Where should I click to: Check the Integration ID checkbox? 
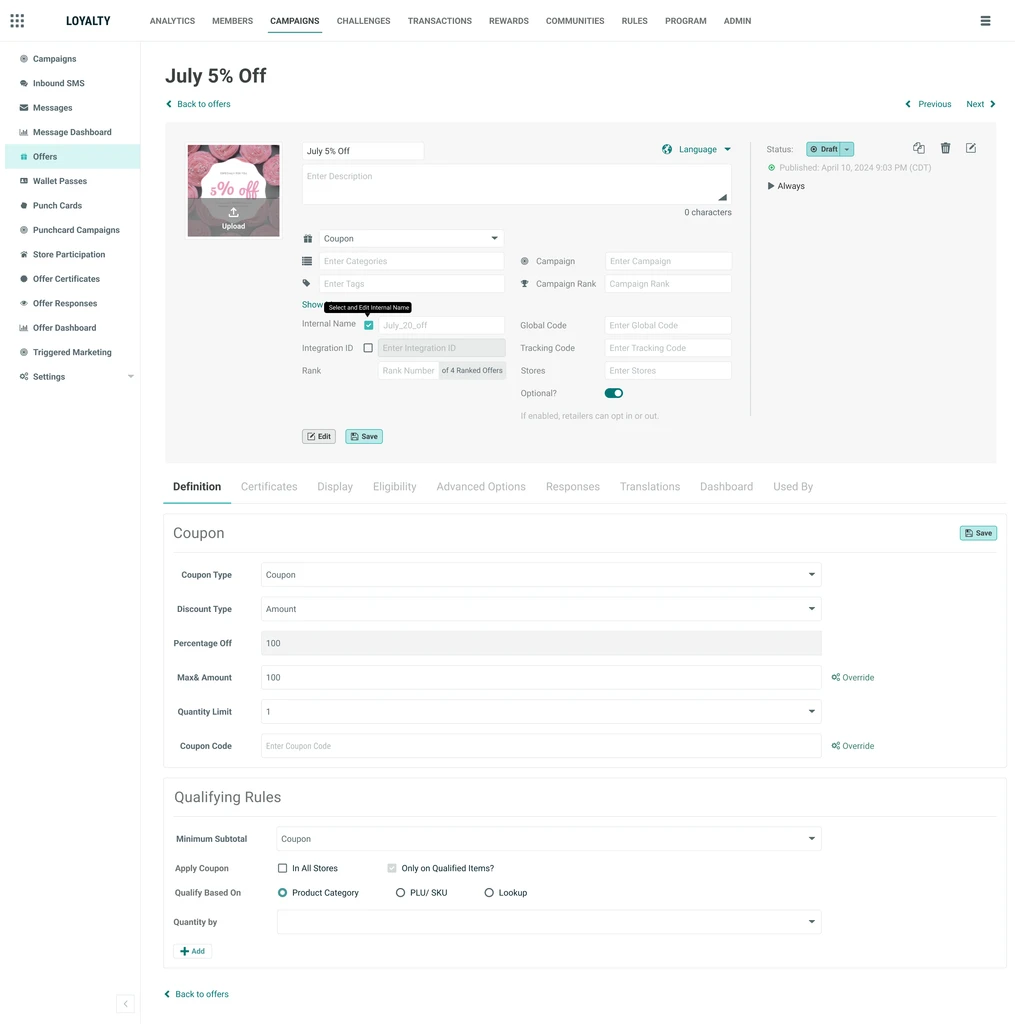[x=368, y=348]
